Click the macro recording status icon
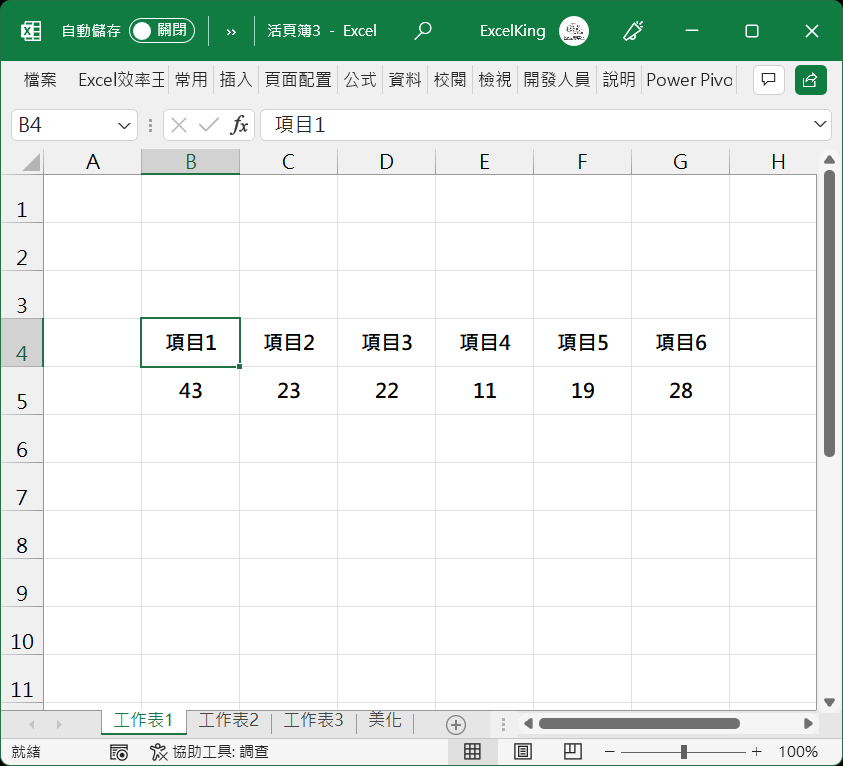Viewport: 843px width, 766px height. tap(119, 752)
